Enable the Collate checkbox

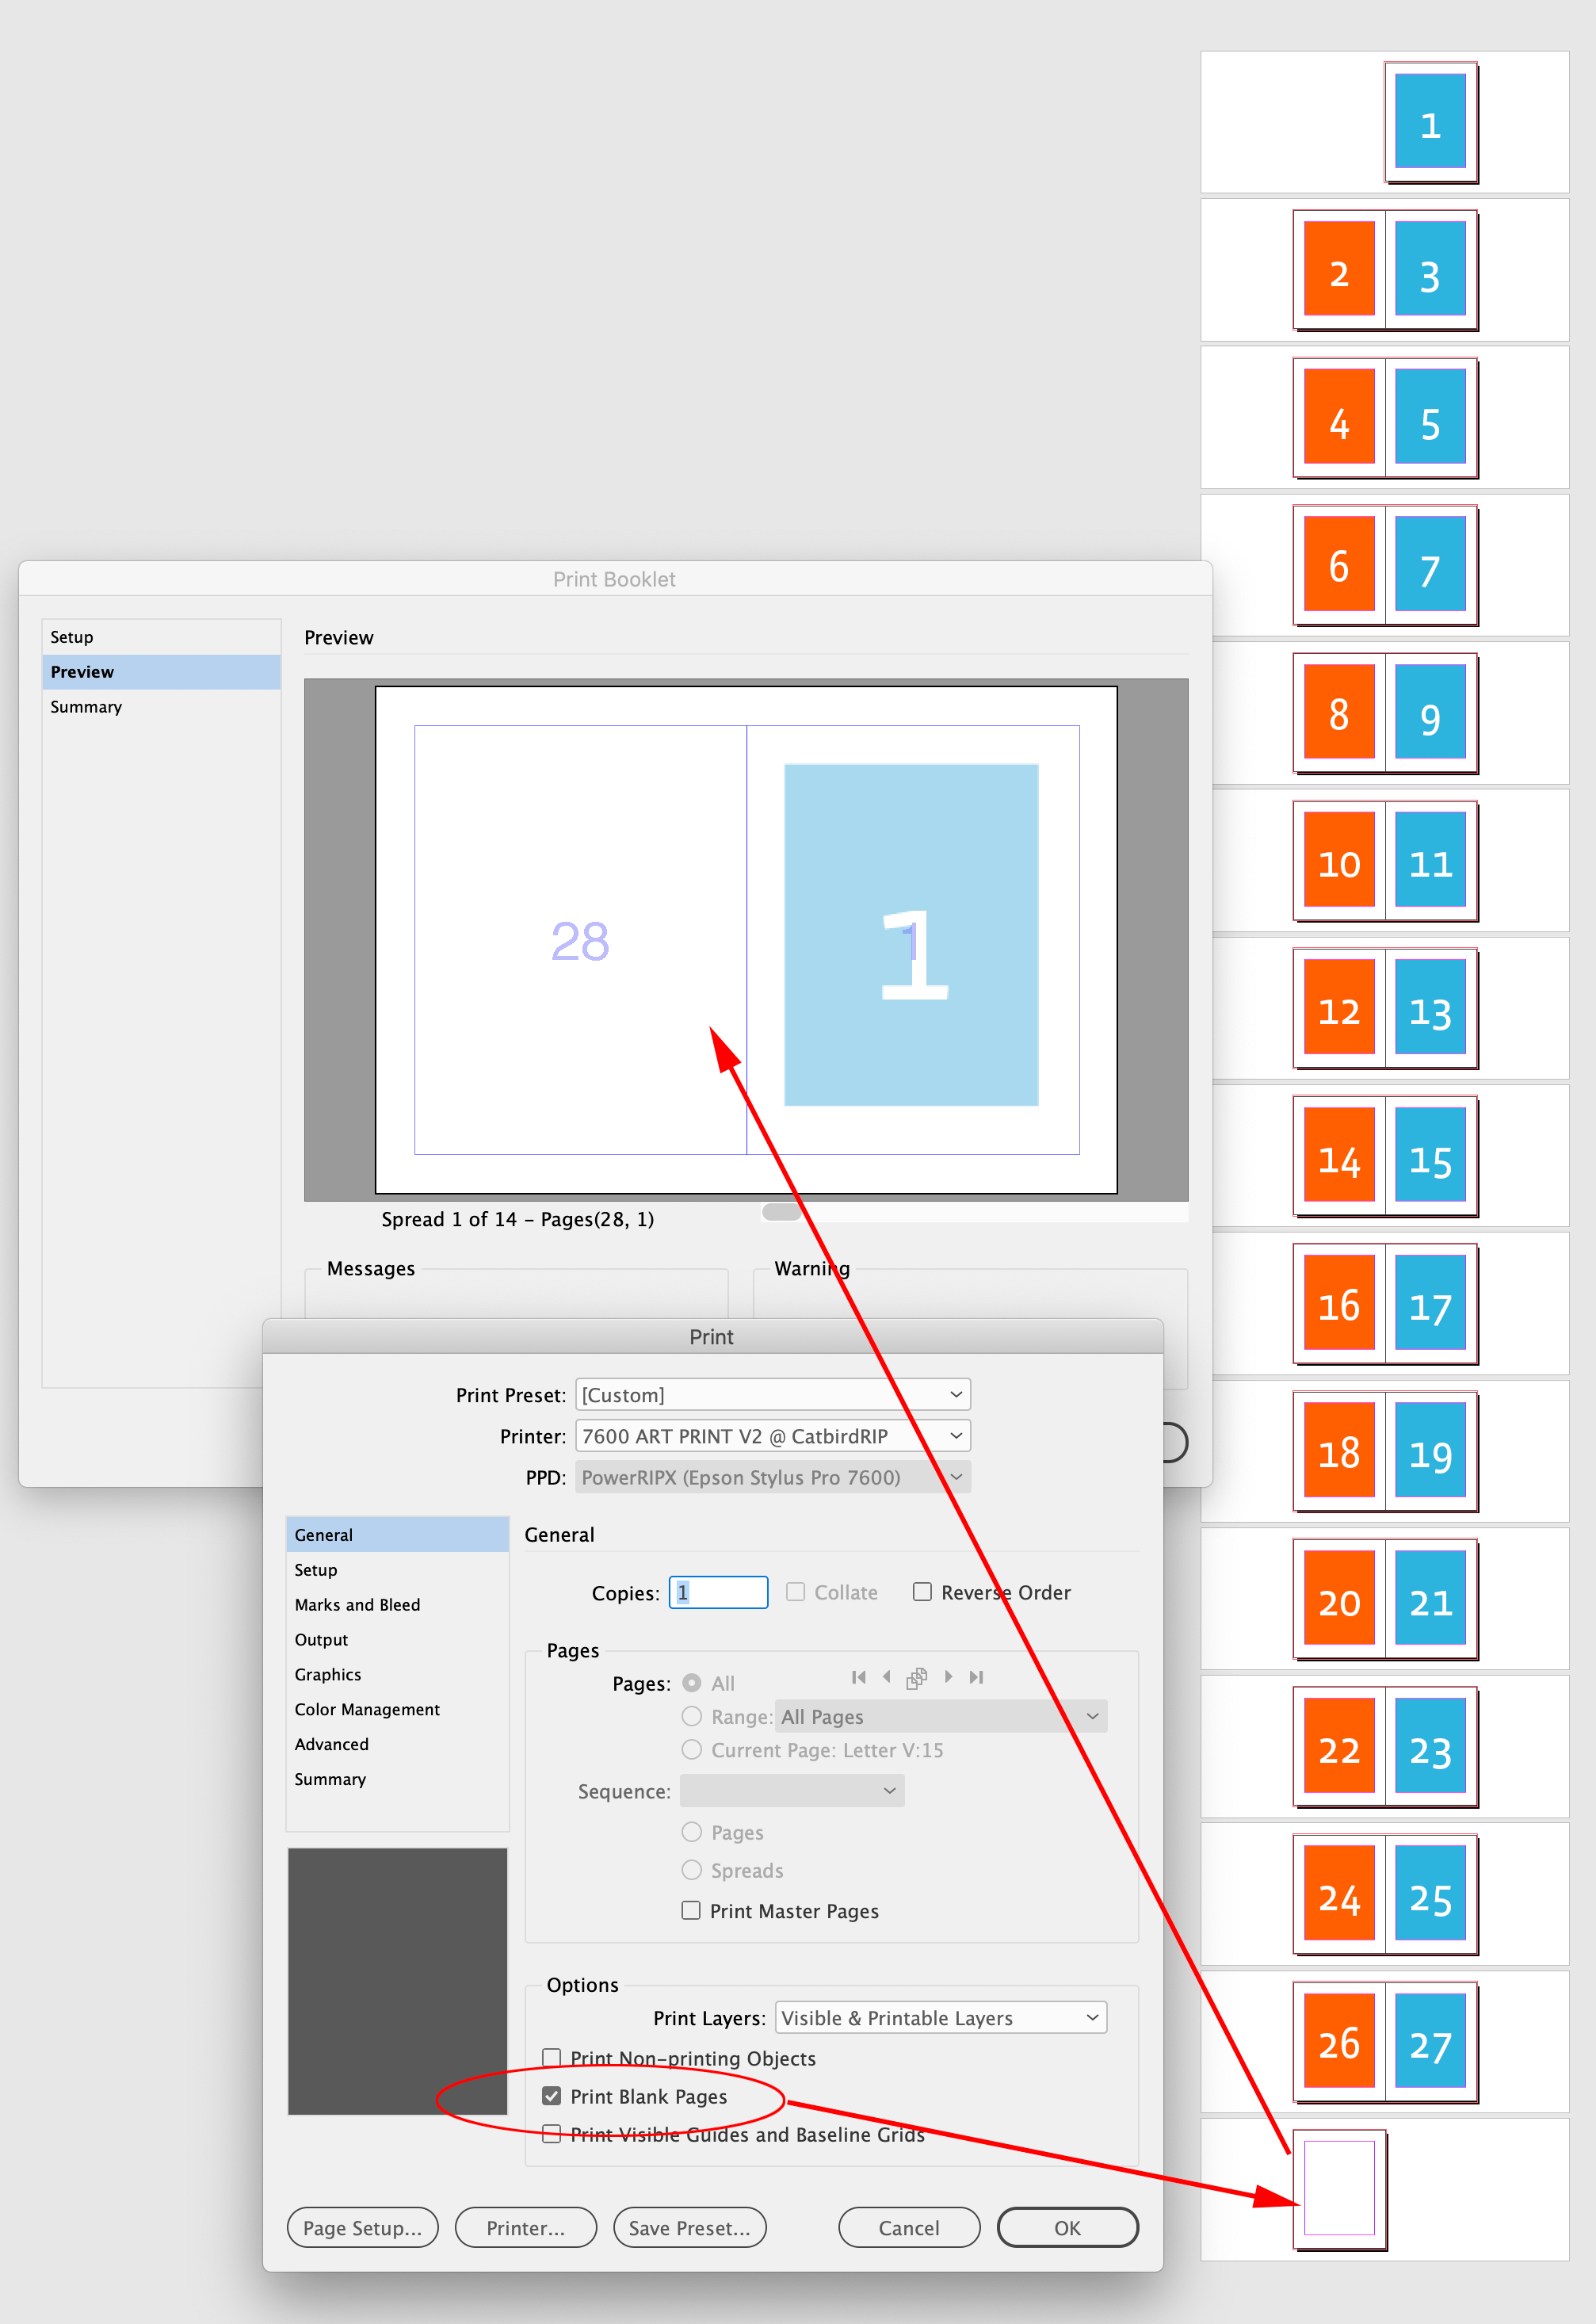[x=795, y=1592]
